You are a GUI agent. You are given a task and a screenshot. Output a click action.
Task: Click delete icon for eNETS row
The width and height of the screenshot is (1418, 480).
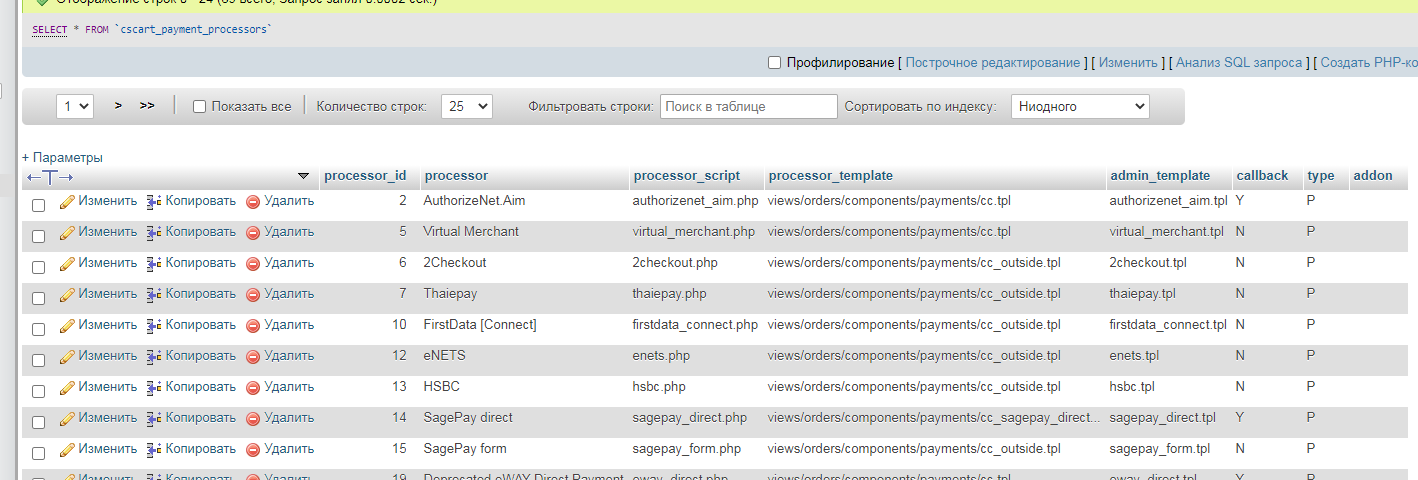pyautogui.click(x=253, y=356)
